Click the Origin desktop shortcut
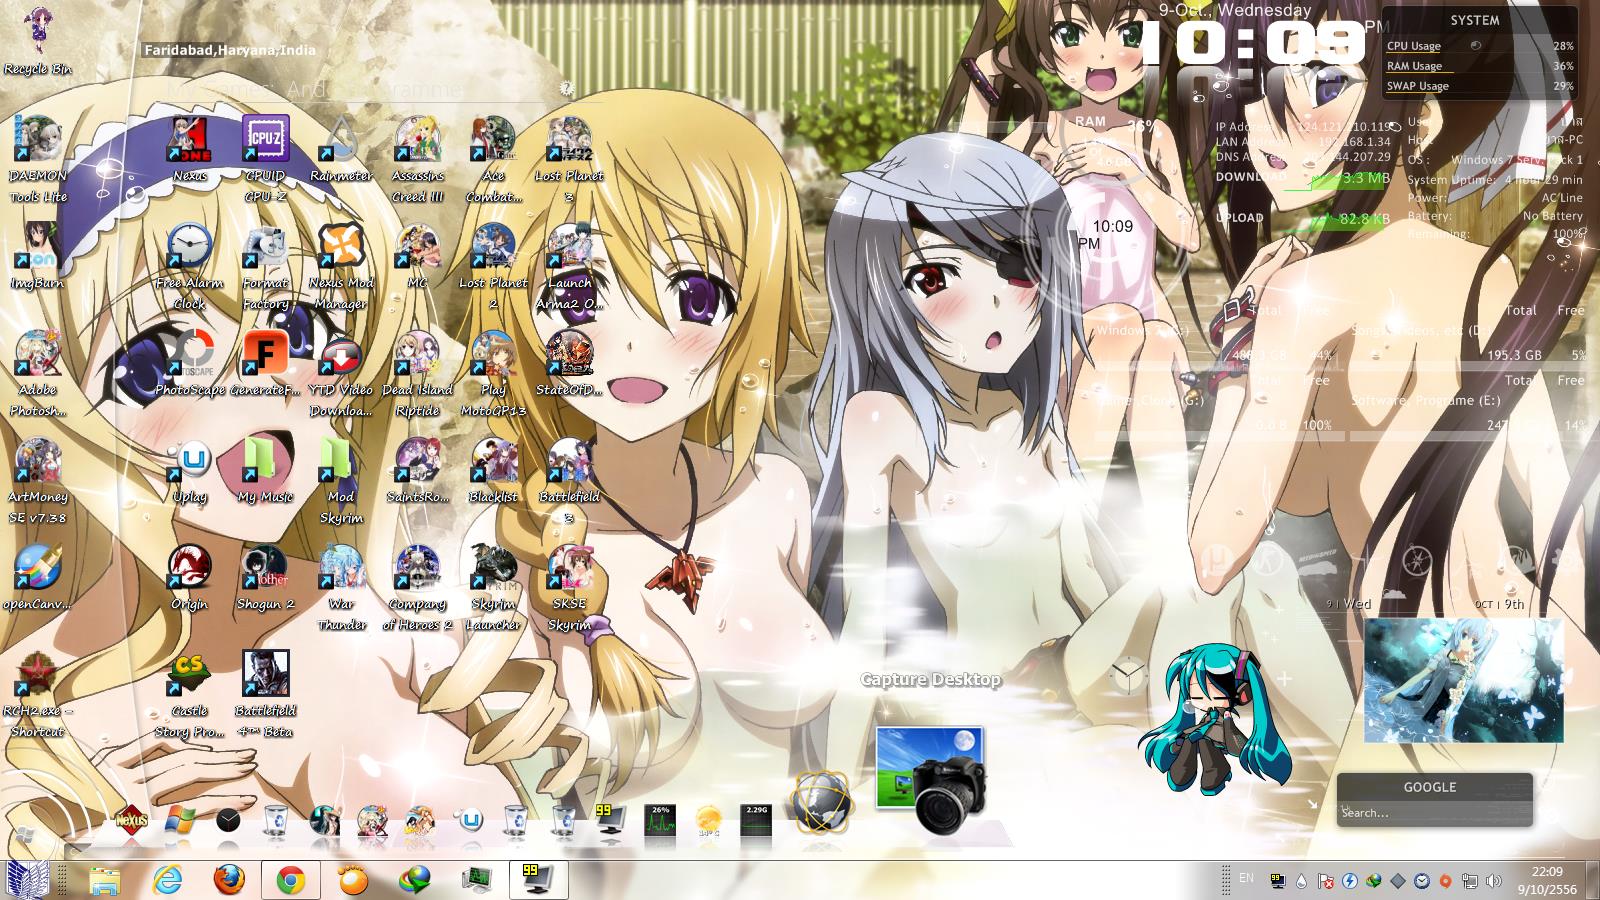This screenshot has width=1600, height=900. coord(190,578)
